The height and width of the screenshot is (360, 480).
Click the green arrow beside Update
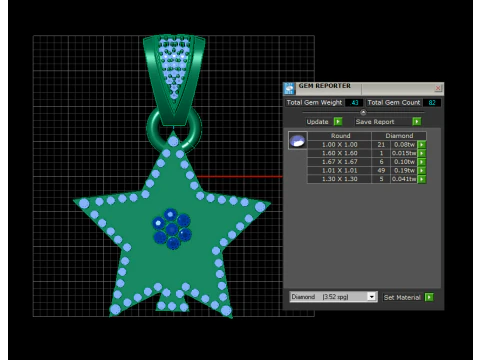tap(338, 121)
